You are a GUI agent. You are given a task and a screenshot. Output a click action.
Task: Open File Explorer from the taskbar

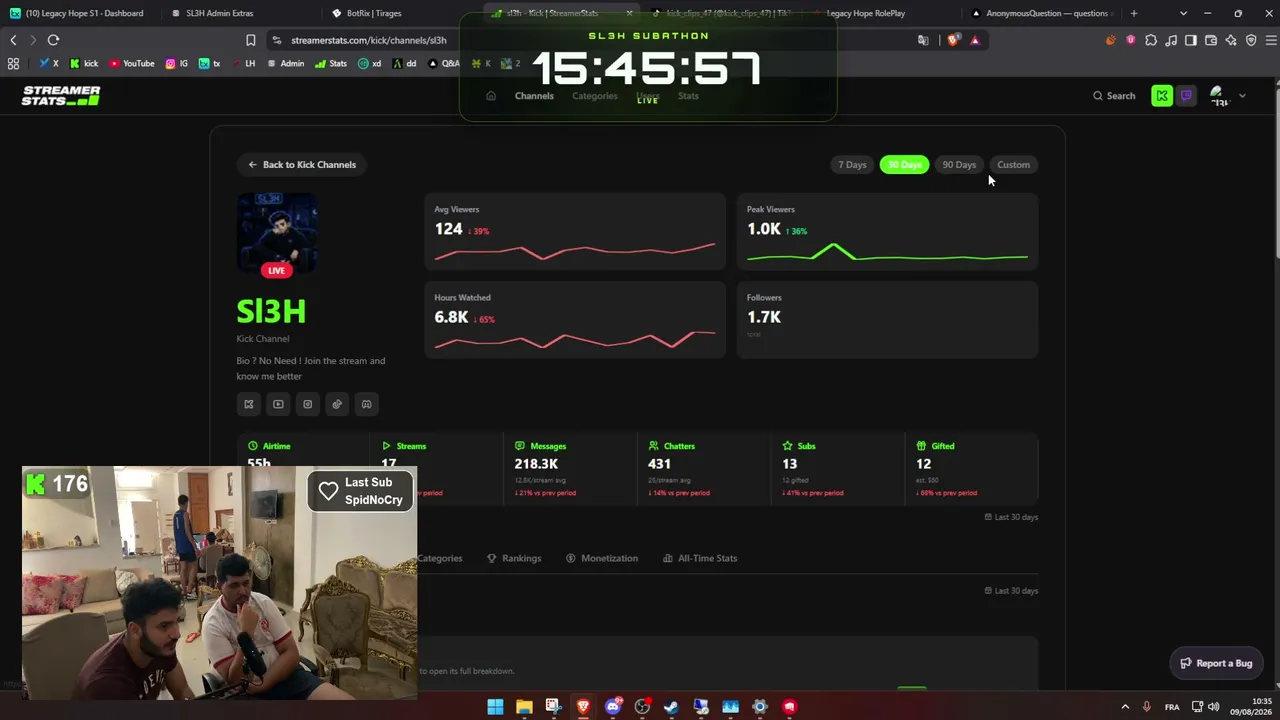tap(524, 707)
